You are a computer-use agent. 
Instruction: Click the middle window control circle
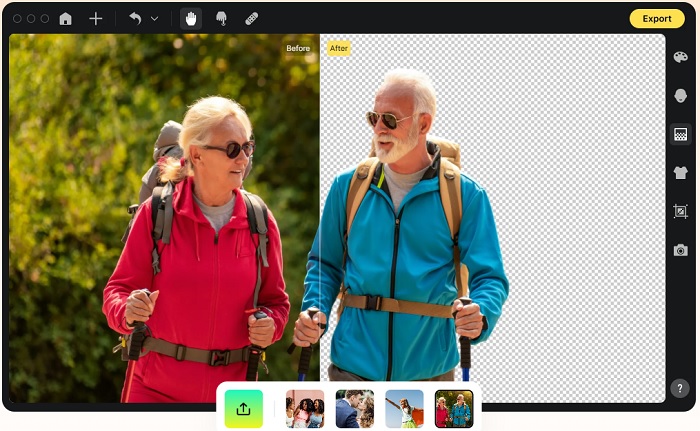pyautogui.click(x=31, y=19)
